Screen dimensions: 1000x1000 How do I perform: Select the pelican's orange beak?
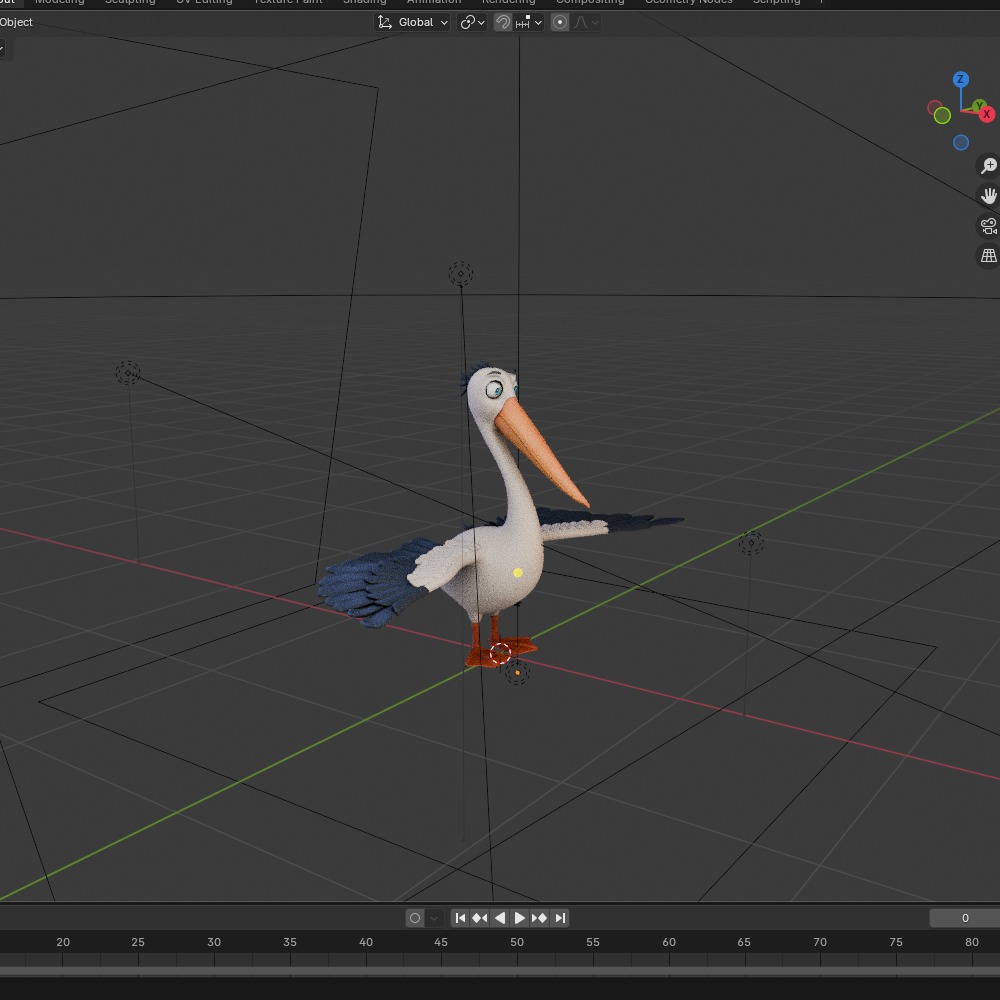tap(539, 452)
